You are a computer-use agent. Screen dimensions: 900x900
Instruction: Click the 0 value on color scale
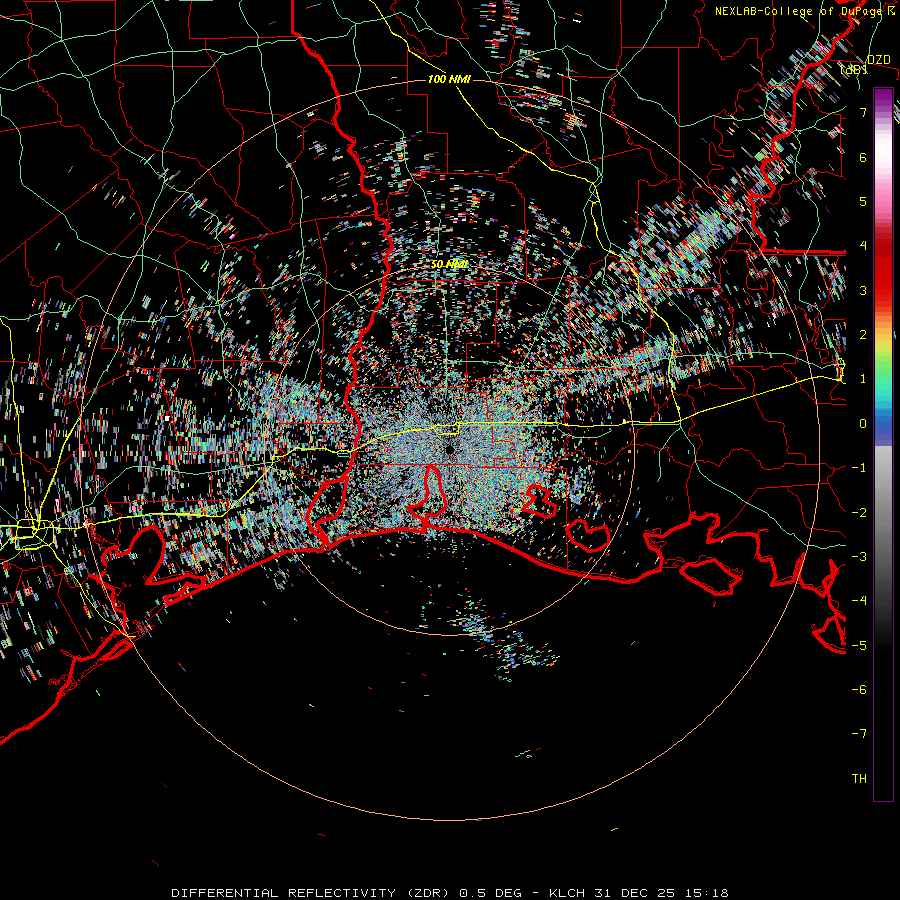[x=863, y=424]
